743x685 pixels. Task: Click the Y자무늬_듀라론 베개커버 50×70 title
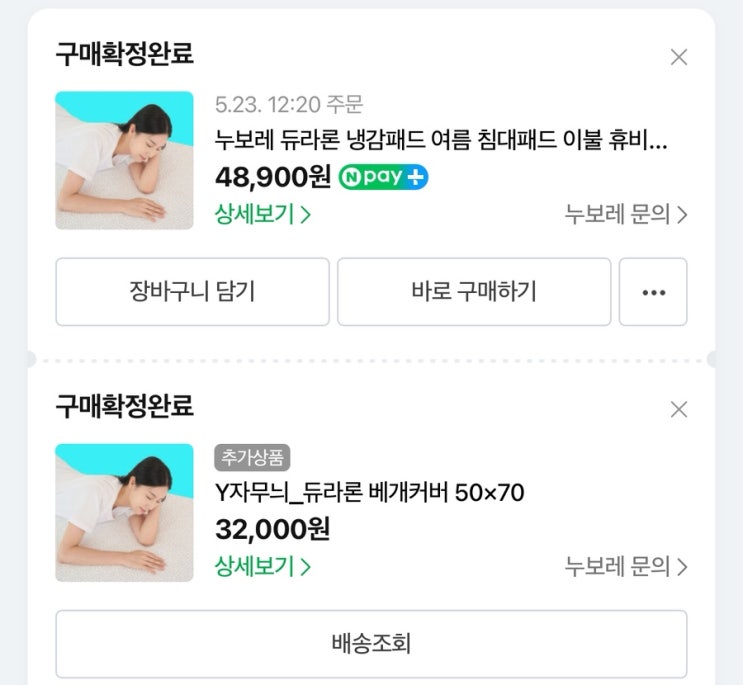(x=370, y=492)
